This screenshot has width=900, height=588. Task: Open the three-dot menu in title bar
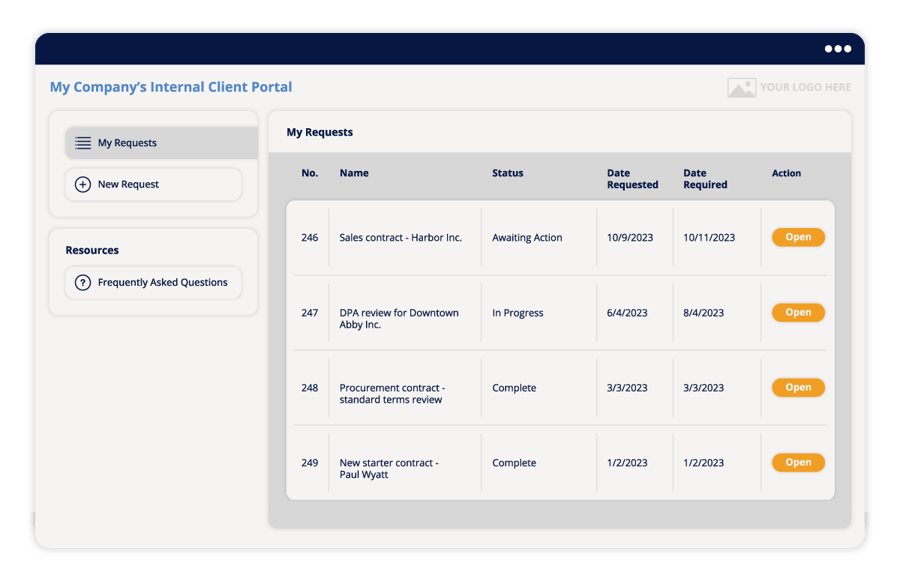coord(837,49)
